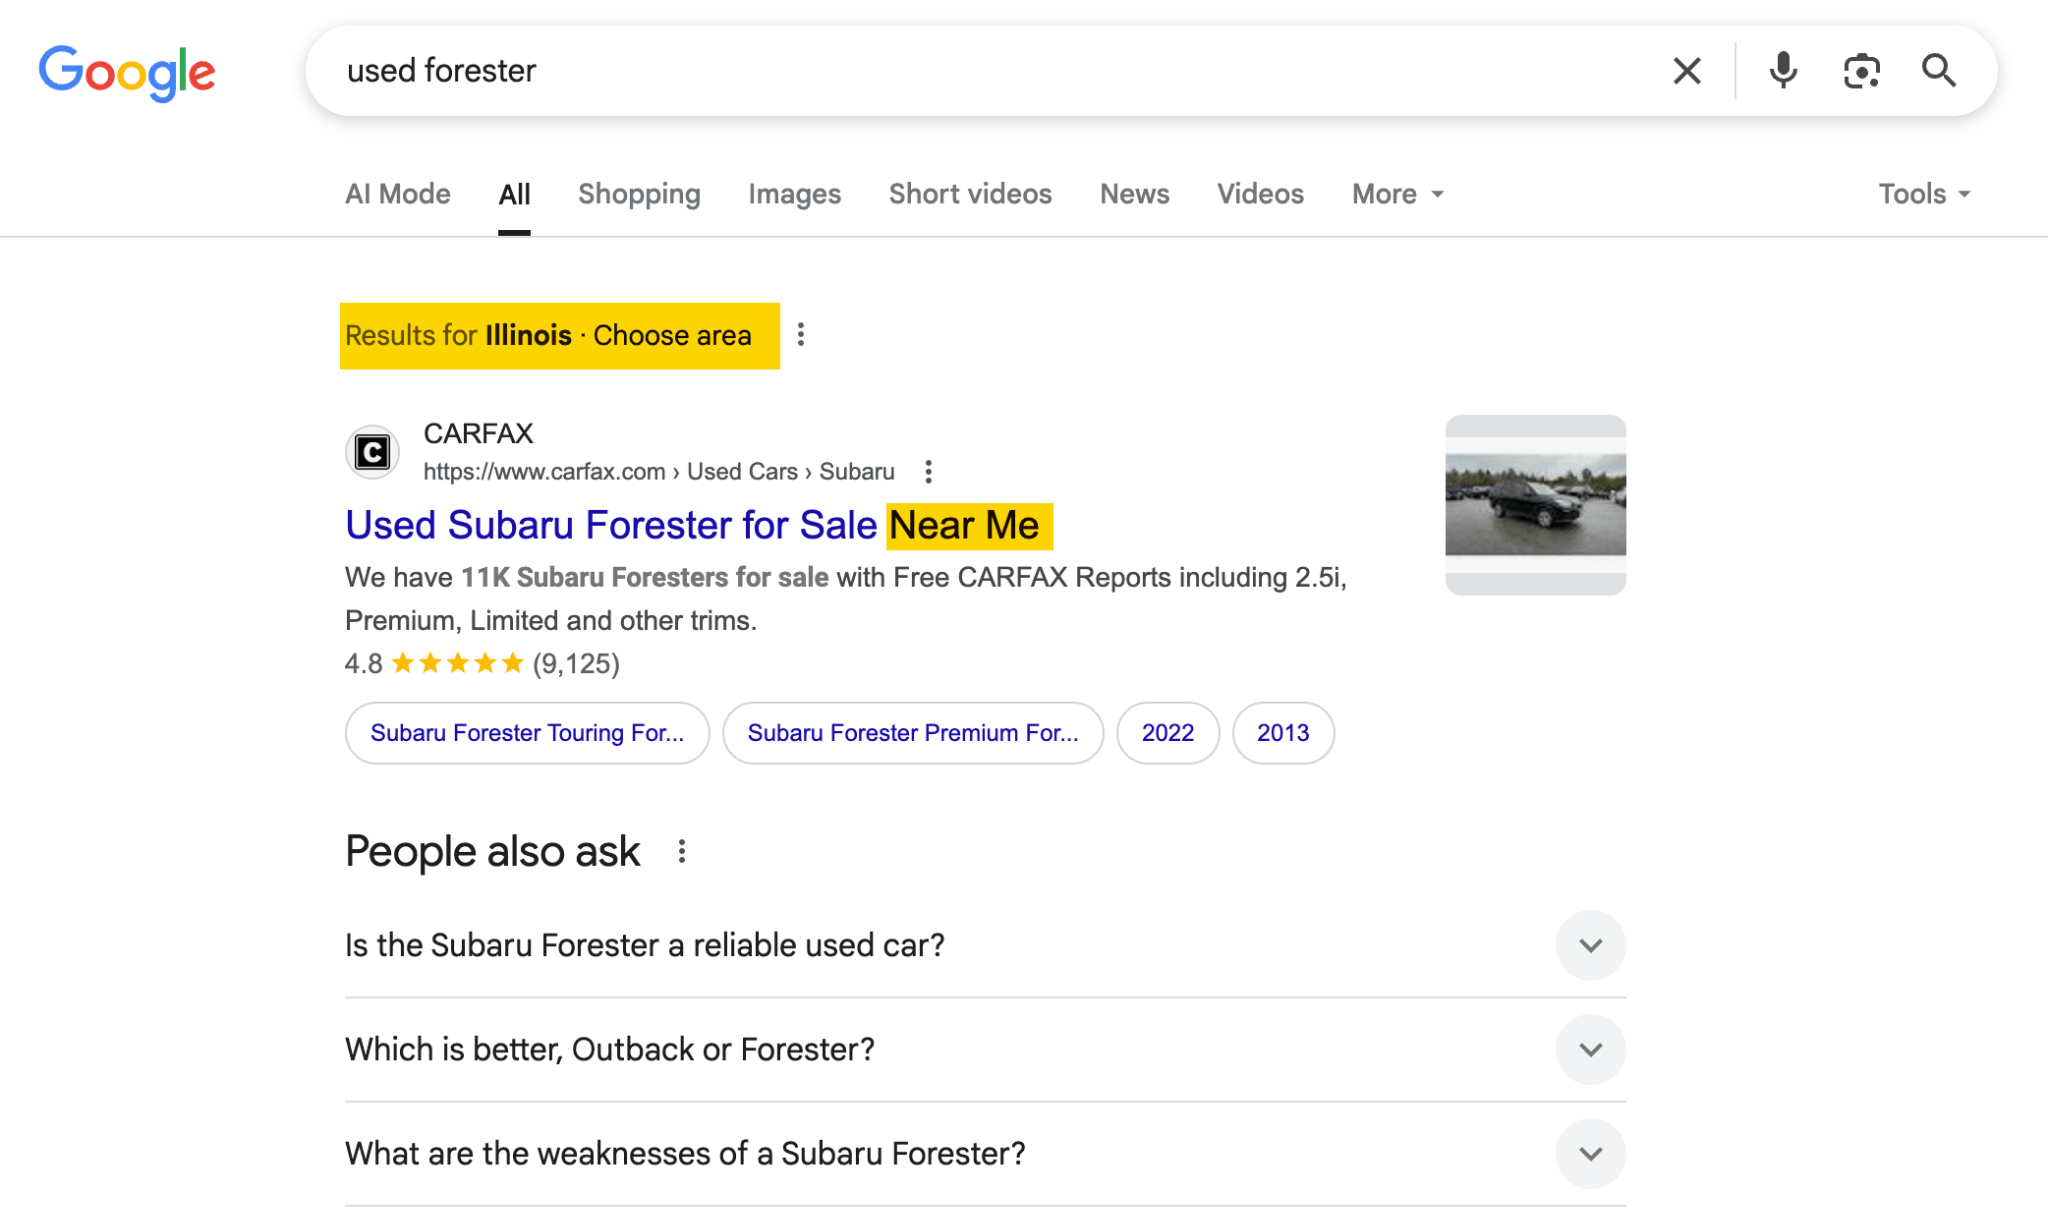Open the More dropdown

pyautogui.click(x=1395, y=194)
